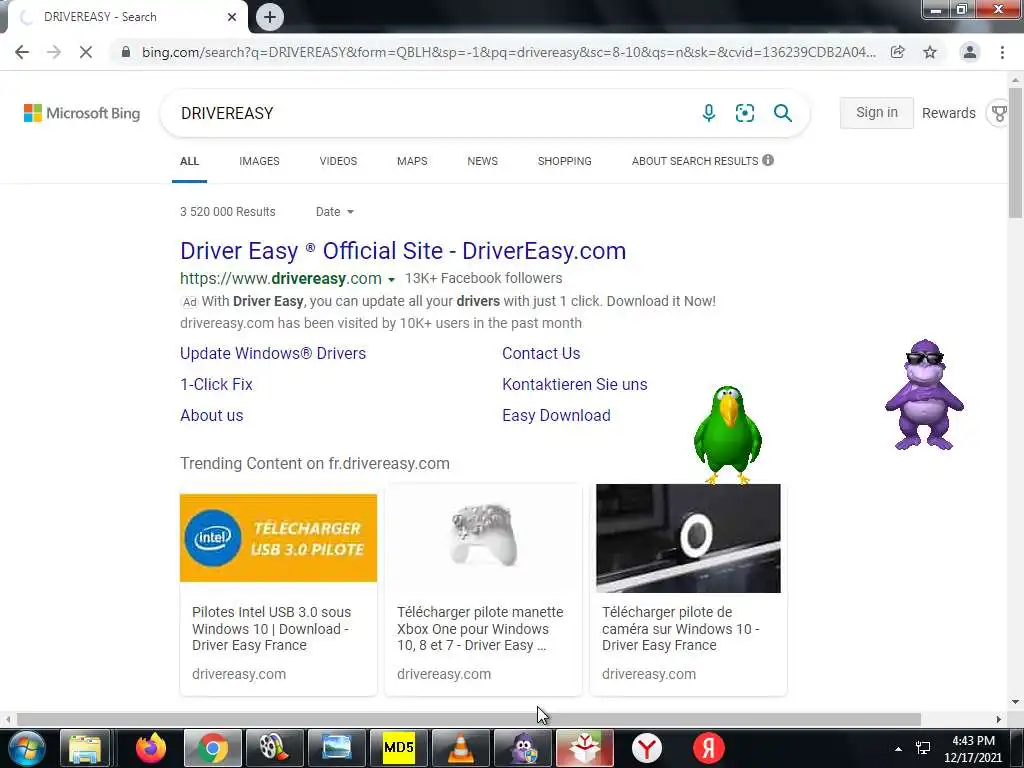Click the vertical scrollbar down arrow

(x=1016, y=702)
